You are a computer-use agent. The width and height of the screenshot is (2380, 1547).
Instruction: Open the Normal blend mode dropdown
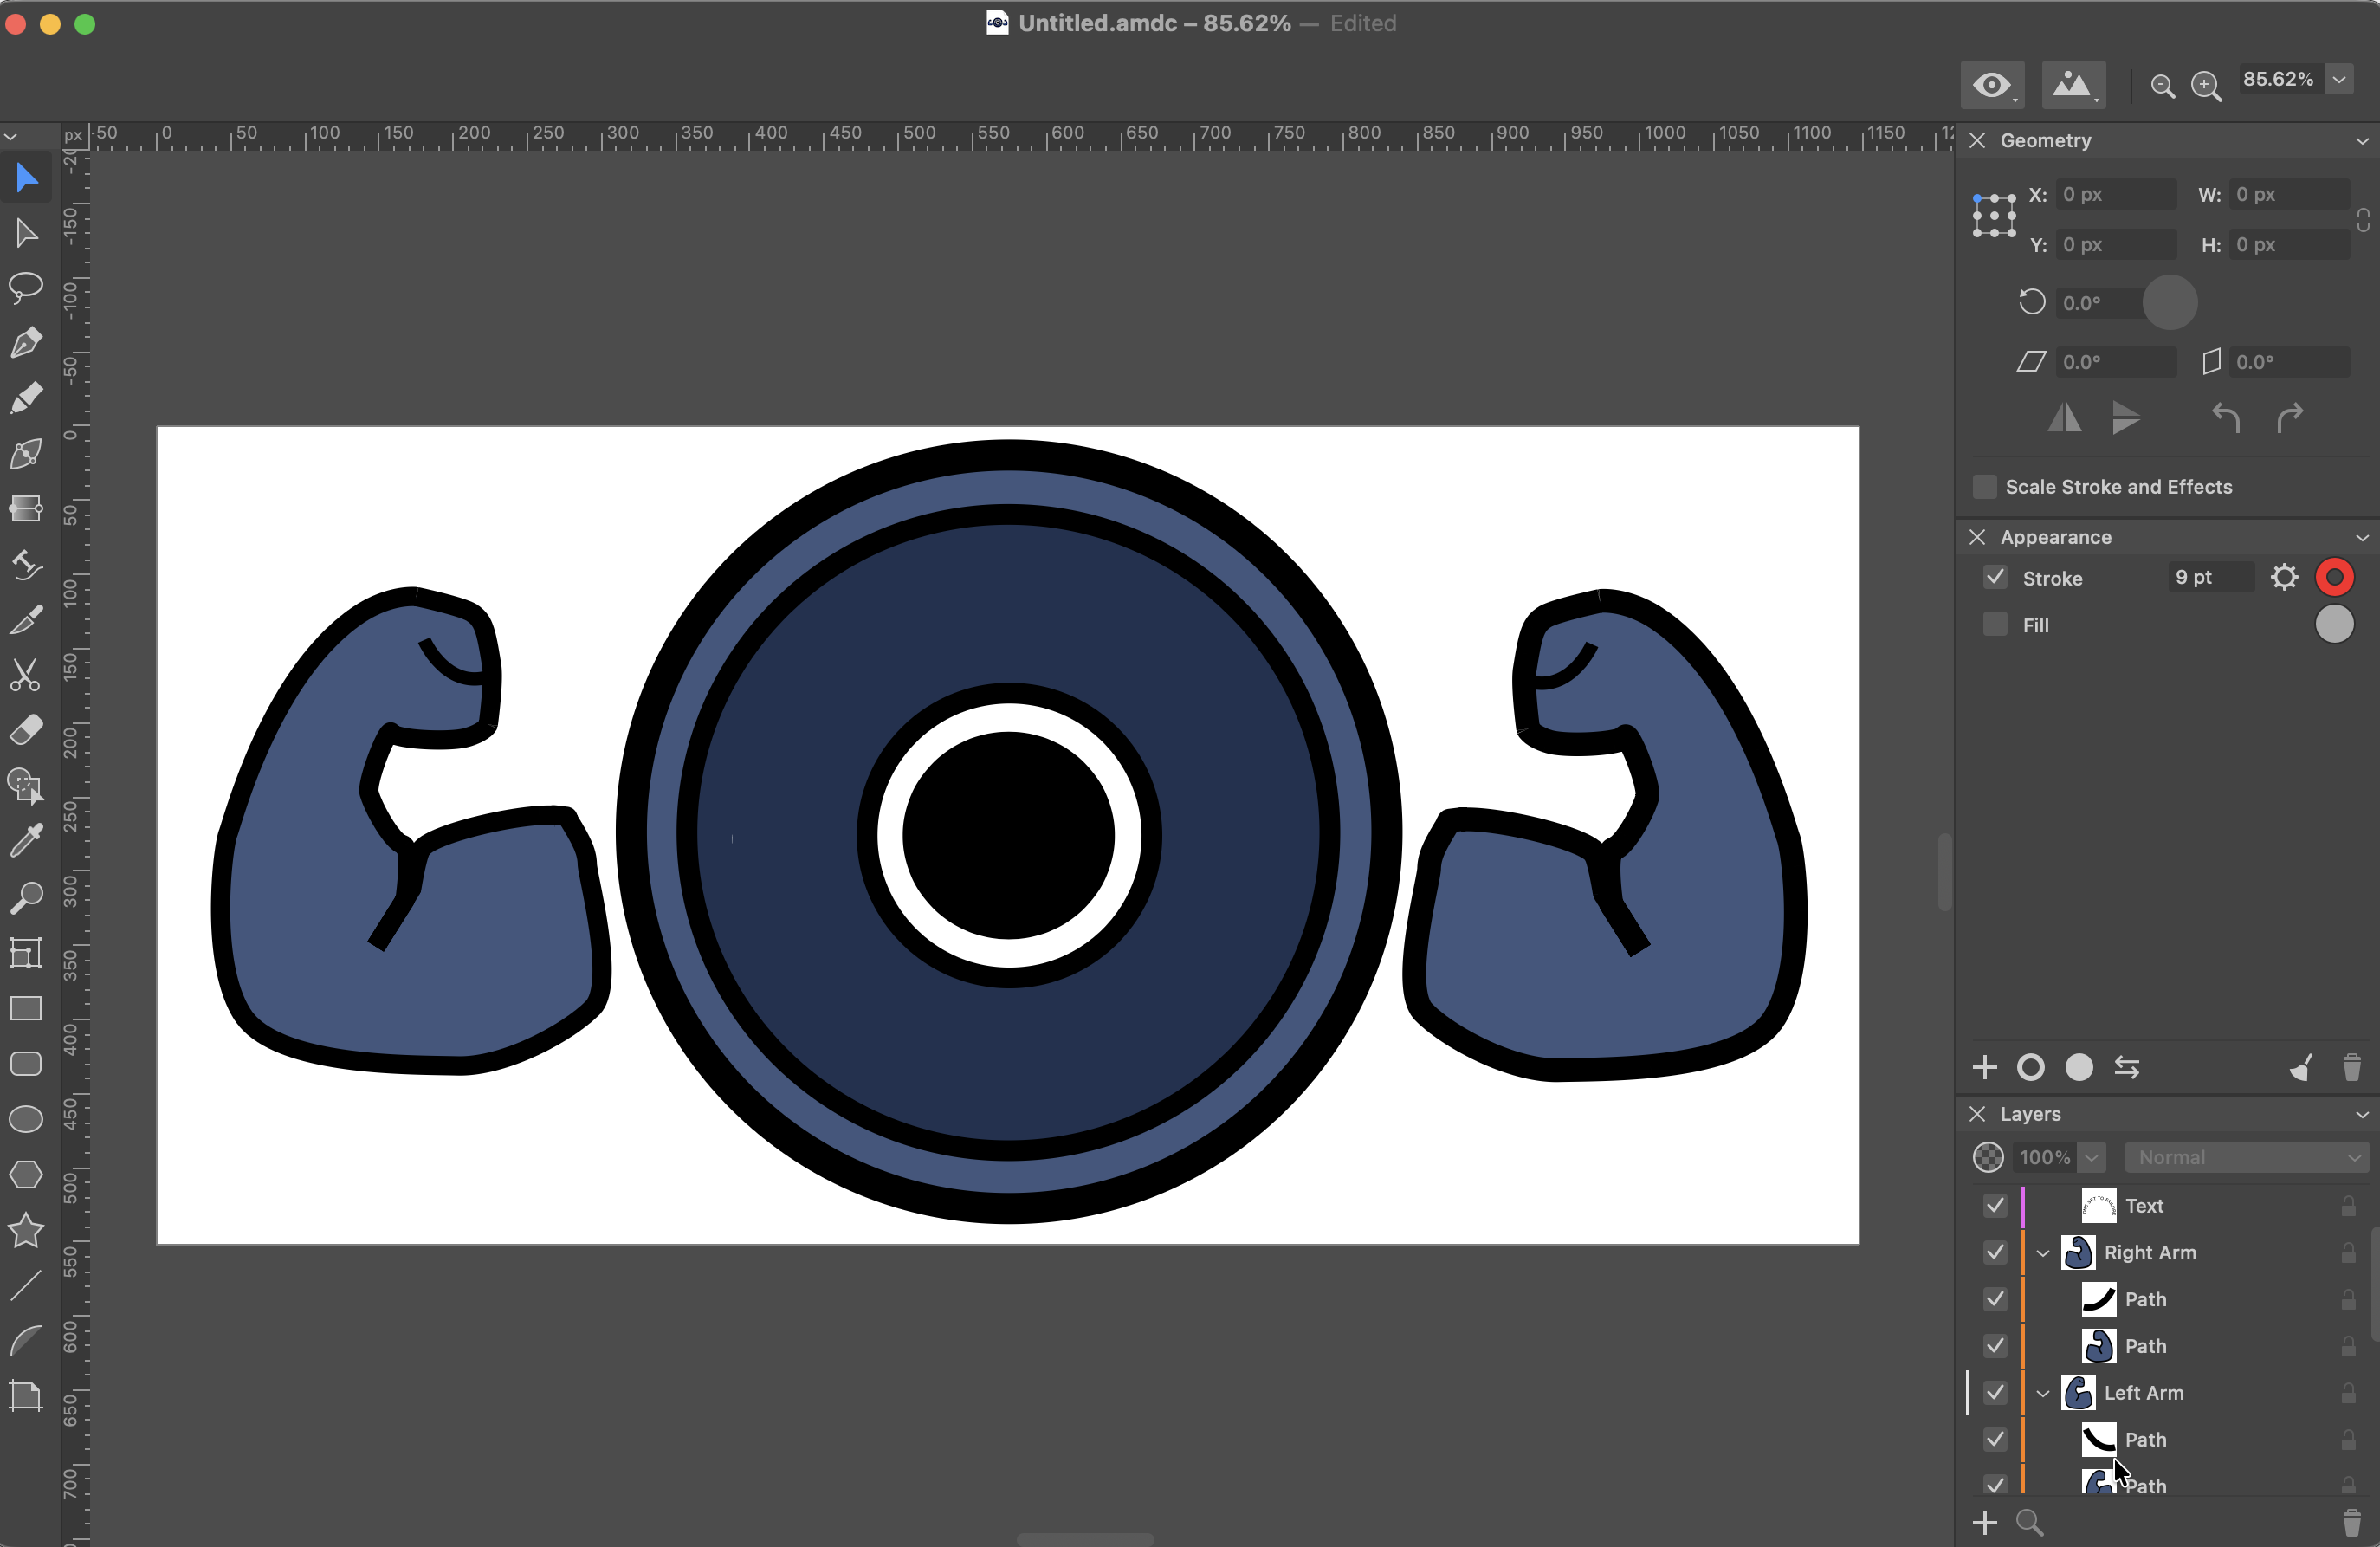pyautogui.click(x=2246, y=1157)
